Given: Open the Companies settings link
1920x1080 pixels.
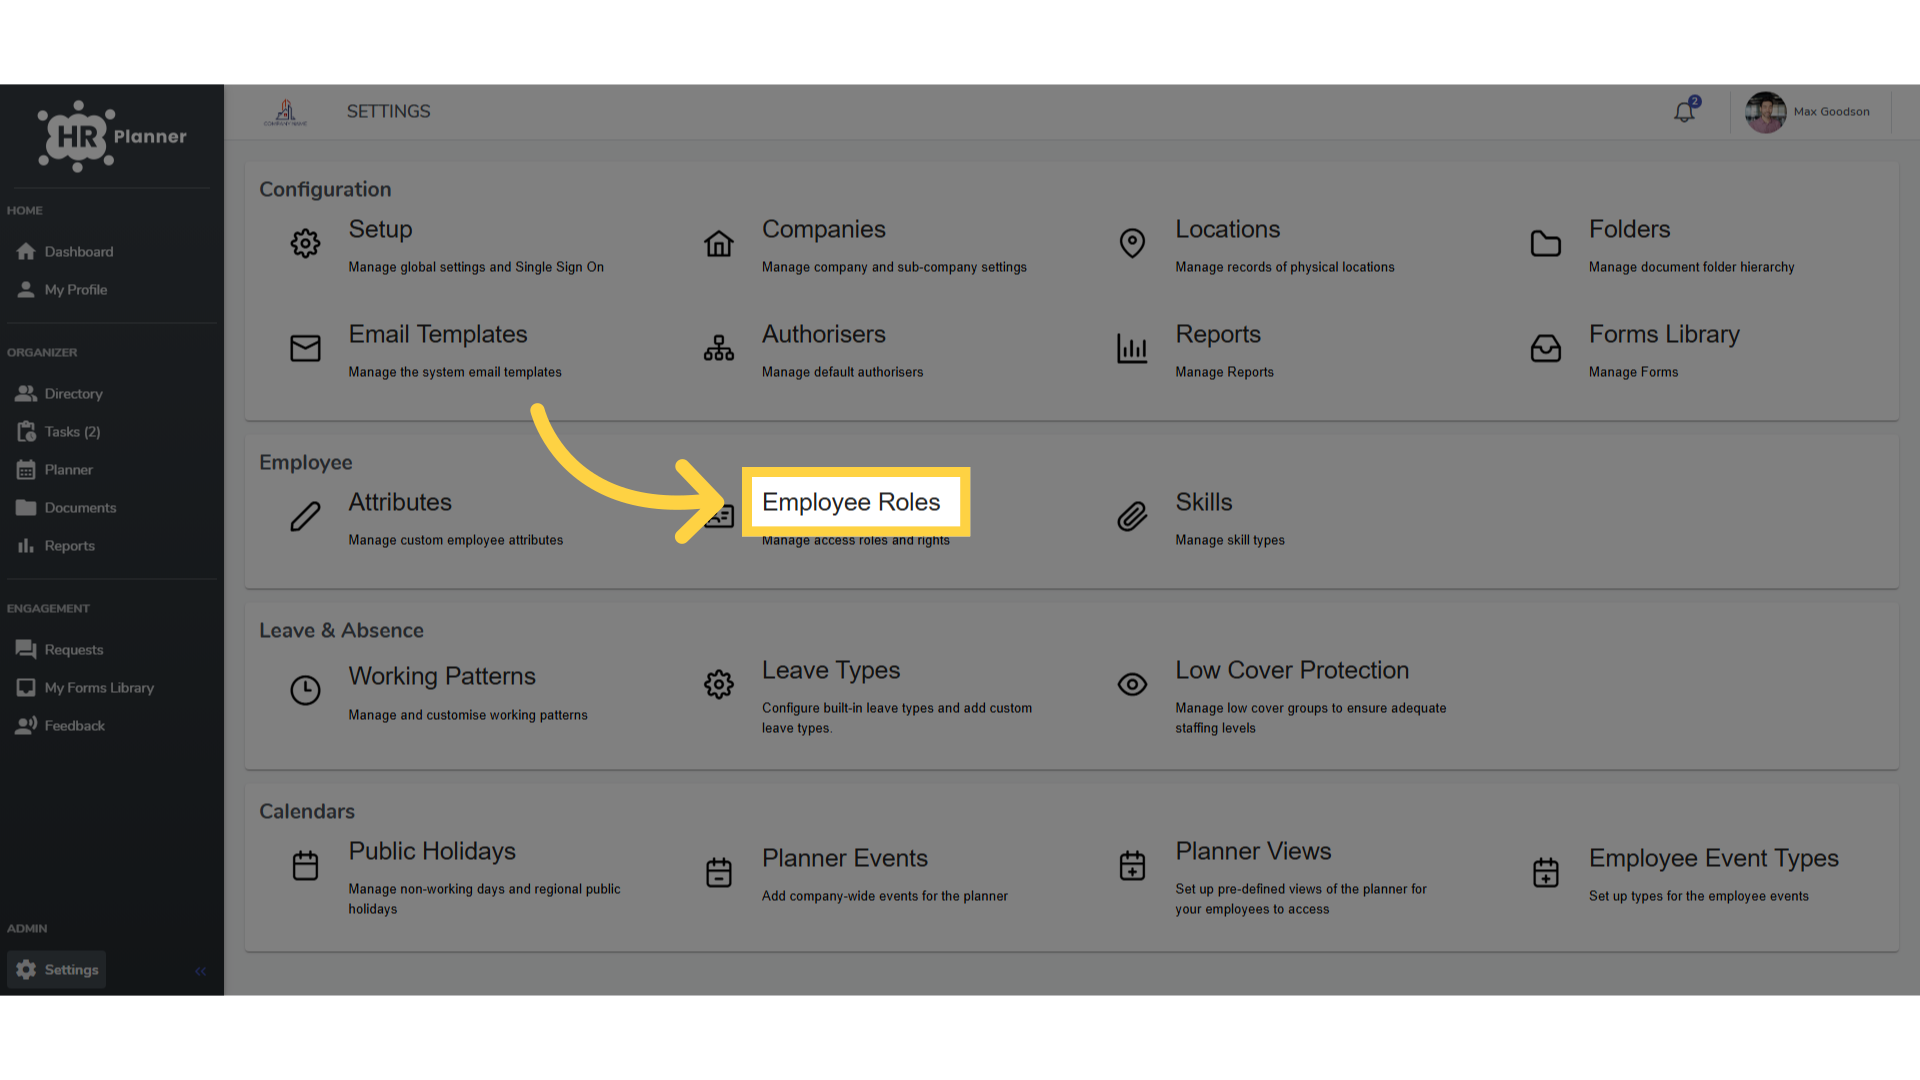Looking at the screenshot, I should point(824,229).
